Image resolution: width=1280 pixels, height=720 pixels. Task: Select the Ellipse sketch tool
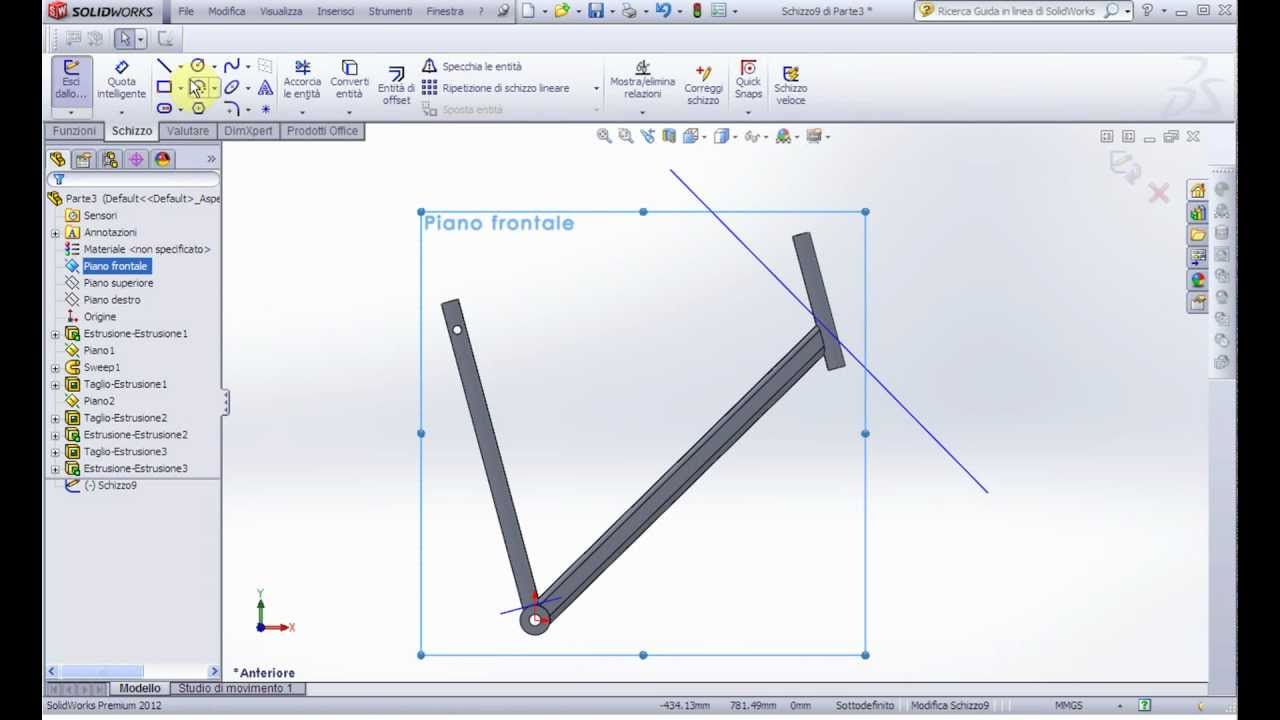[x=231, y=87]
